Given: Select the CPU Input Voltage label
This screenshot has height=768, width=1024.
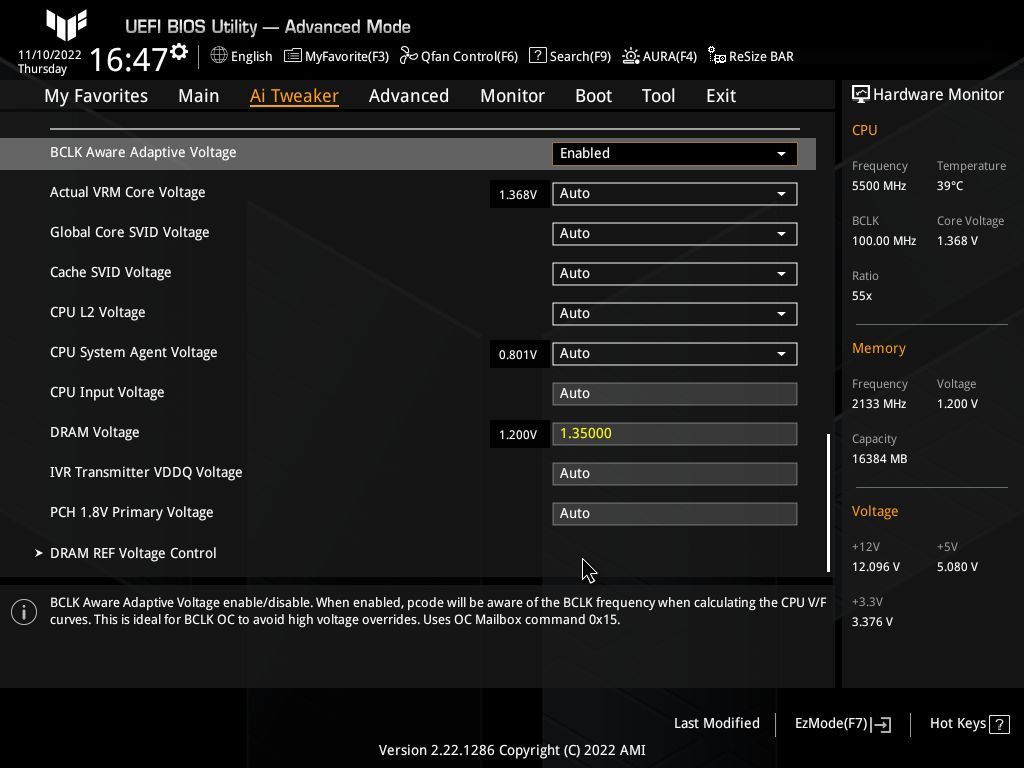Looking at the screenshot, I should 107,392.
